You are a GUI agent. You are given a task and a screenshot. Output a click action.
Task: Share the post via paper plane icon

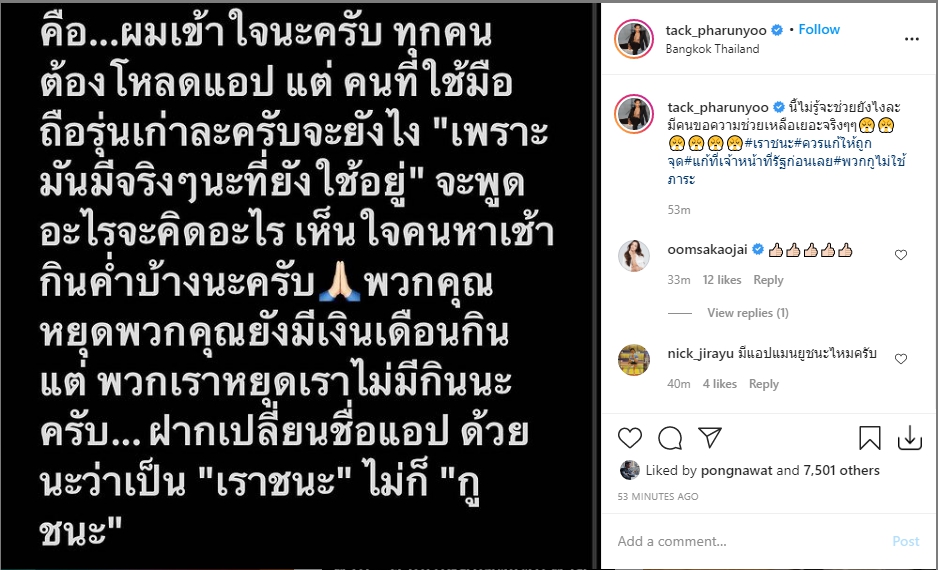coord(710,438)
